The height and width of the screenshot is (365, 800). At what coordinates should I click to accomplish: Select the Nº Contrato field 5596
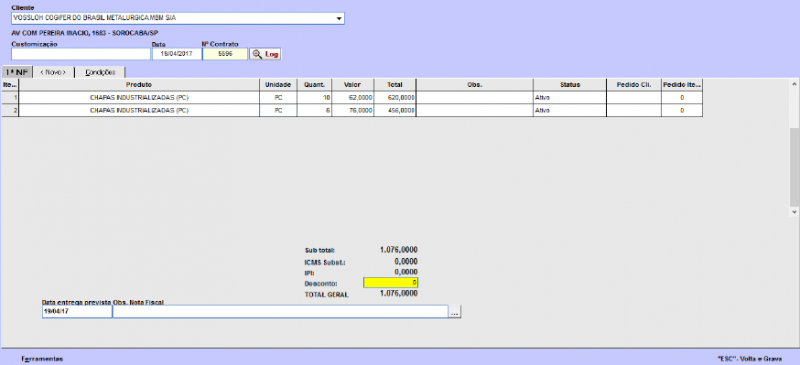(x=225, y=54)
